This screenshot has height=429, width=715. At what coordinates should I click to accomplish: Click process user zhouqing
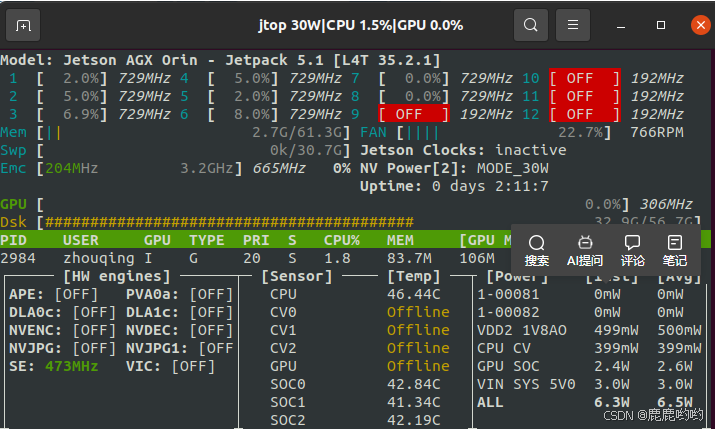[x=98, y=258]
